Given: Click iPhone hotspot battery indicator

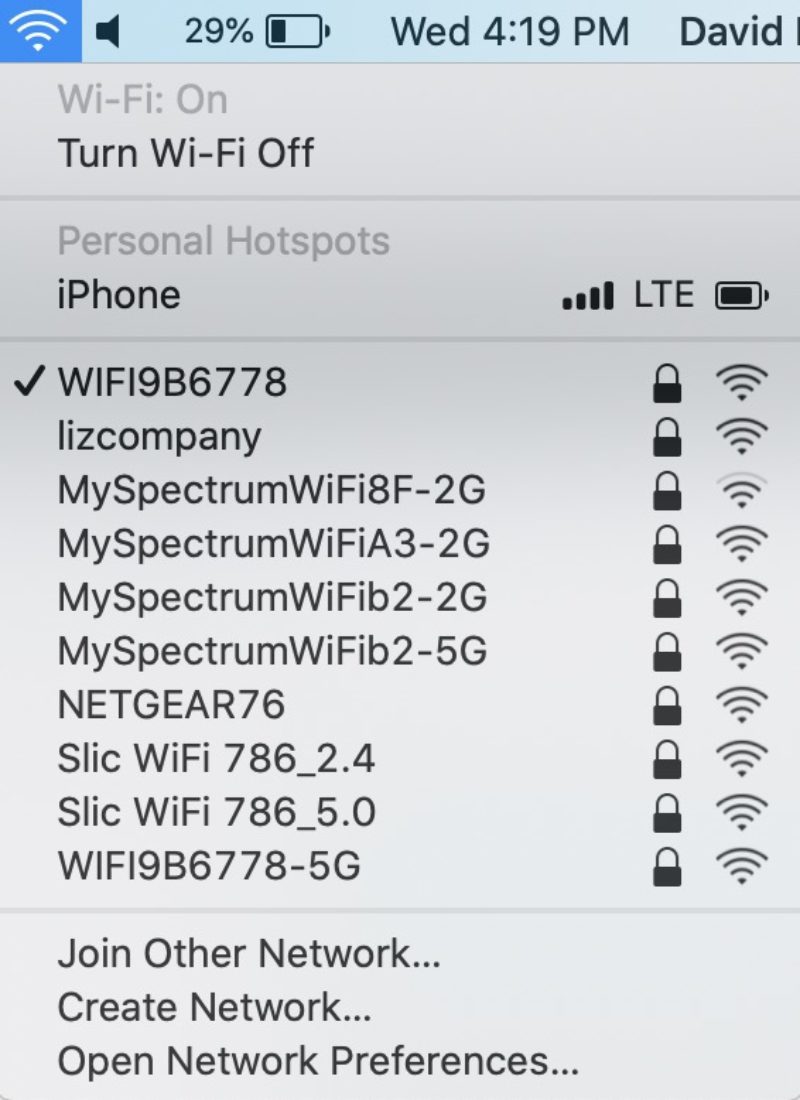Looking at the screenshot, I should [742, 295].
